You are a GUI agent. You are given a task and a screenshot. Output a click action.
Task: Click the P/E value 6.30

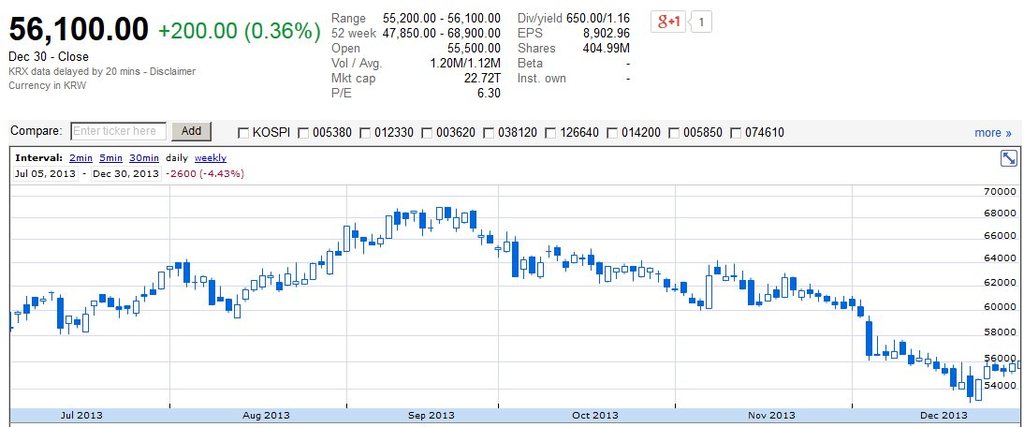pyautogui.click(x=489, y=93)
